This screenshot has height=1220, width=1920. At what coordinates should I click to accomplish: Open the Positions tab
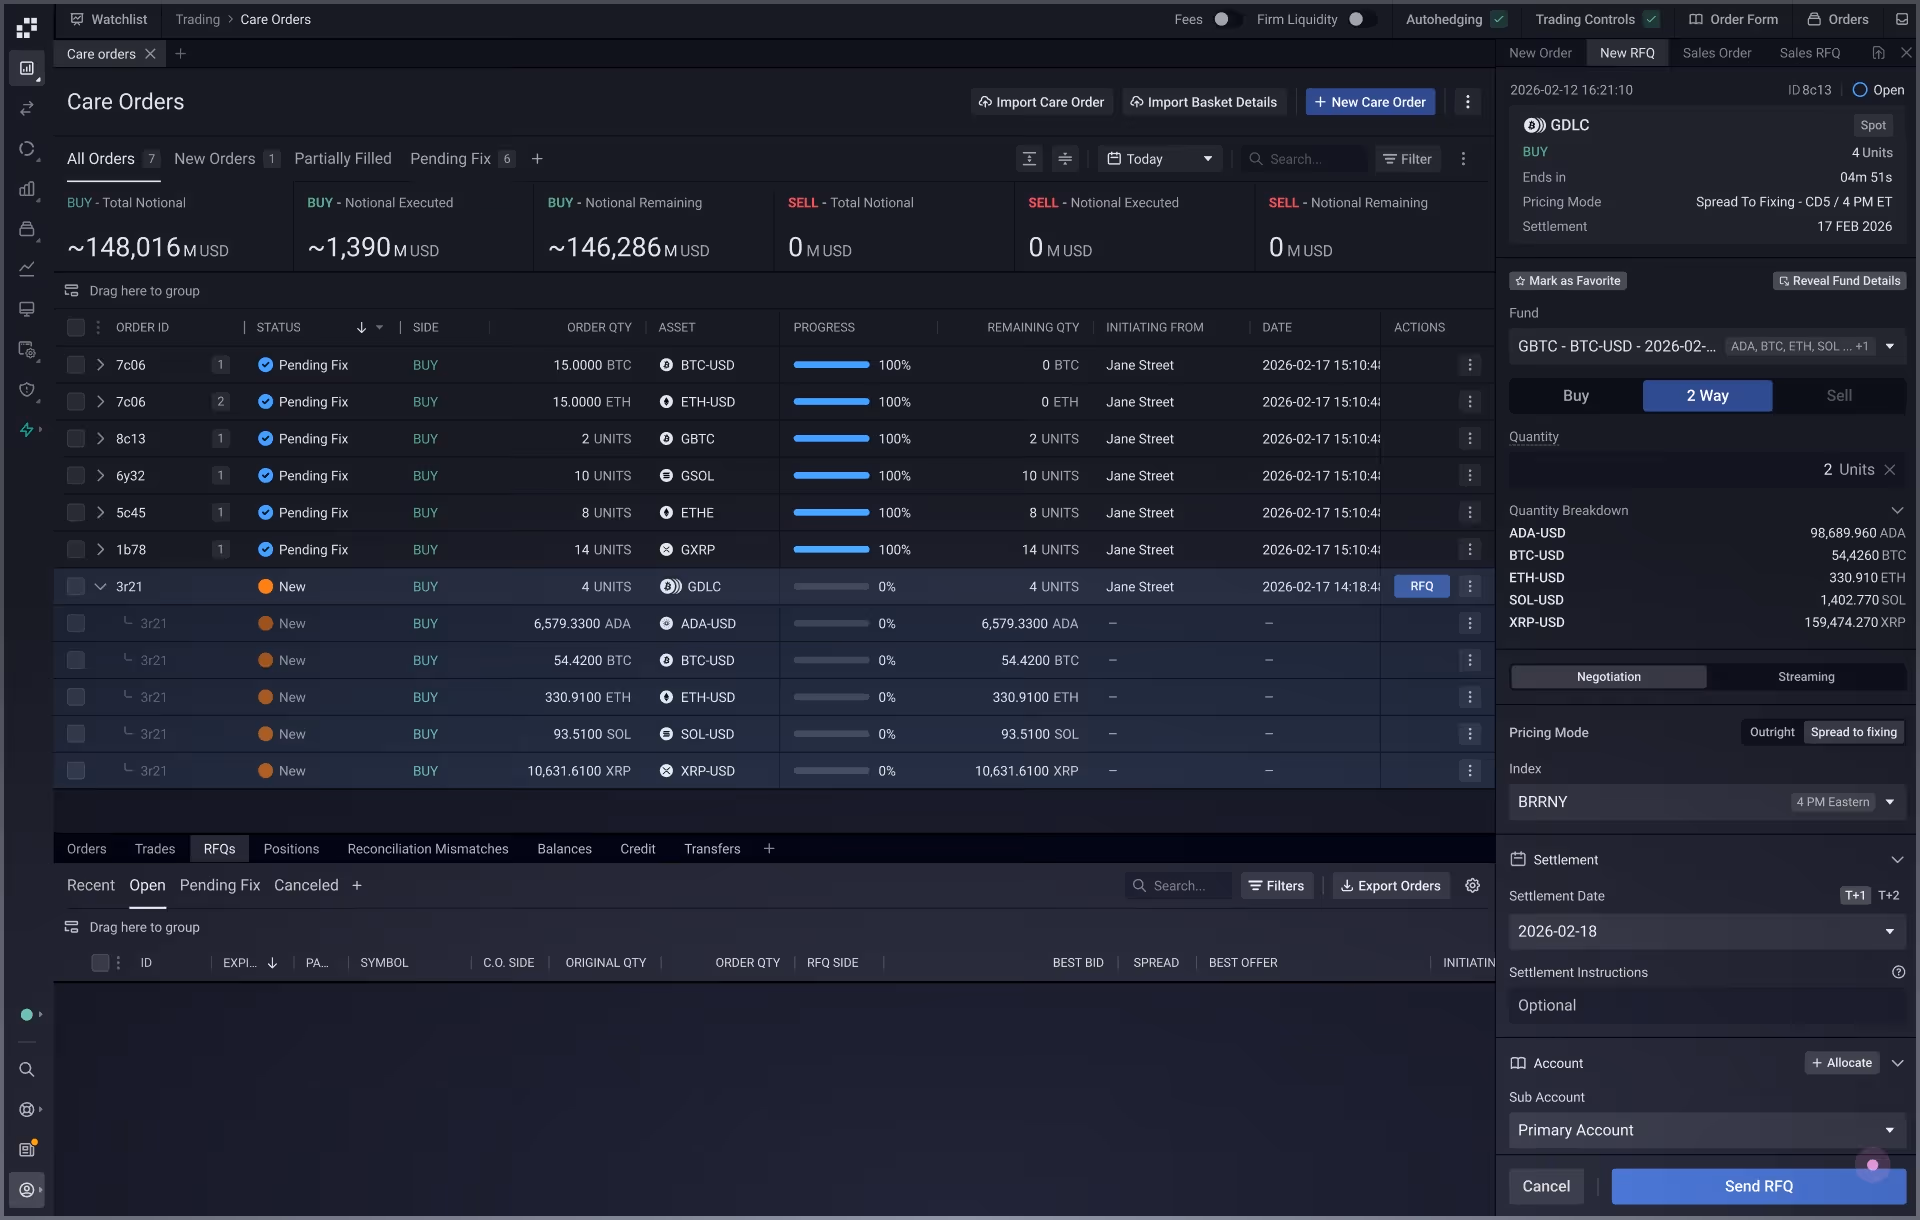click(x=291, y=849)
